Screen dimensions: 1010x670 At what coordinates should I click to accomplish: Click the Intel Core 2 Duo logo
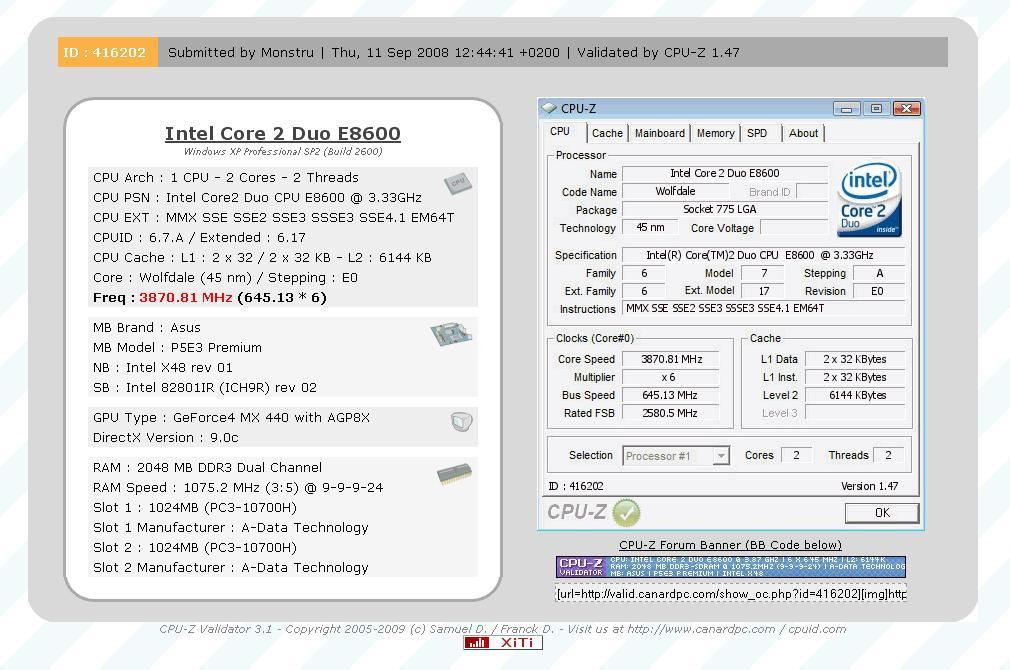tap(870, 200)
